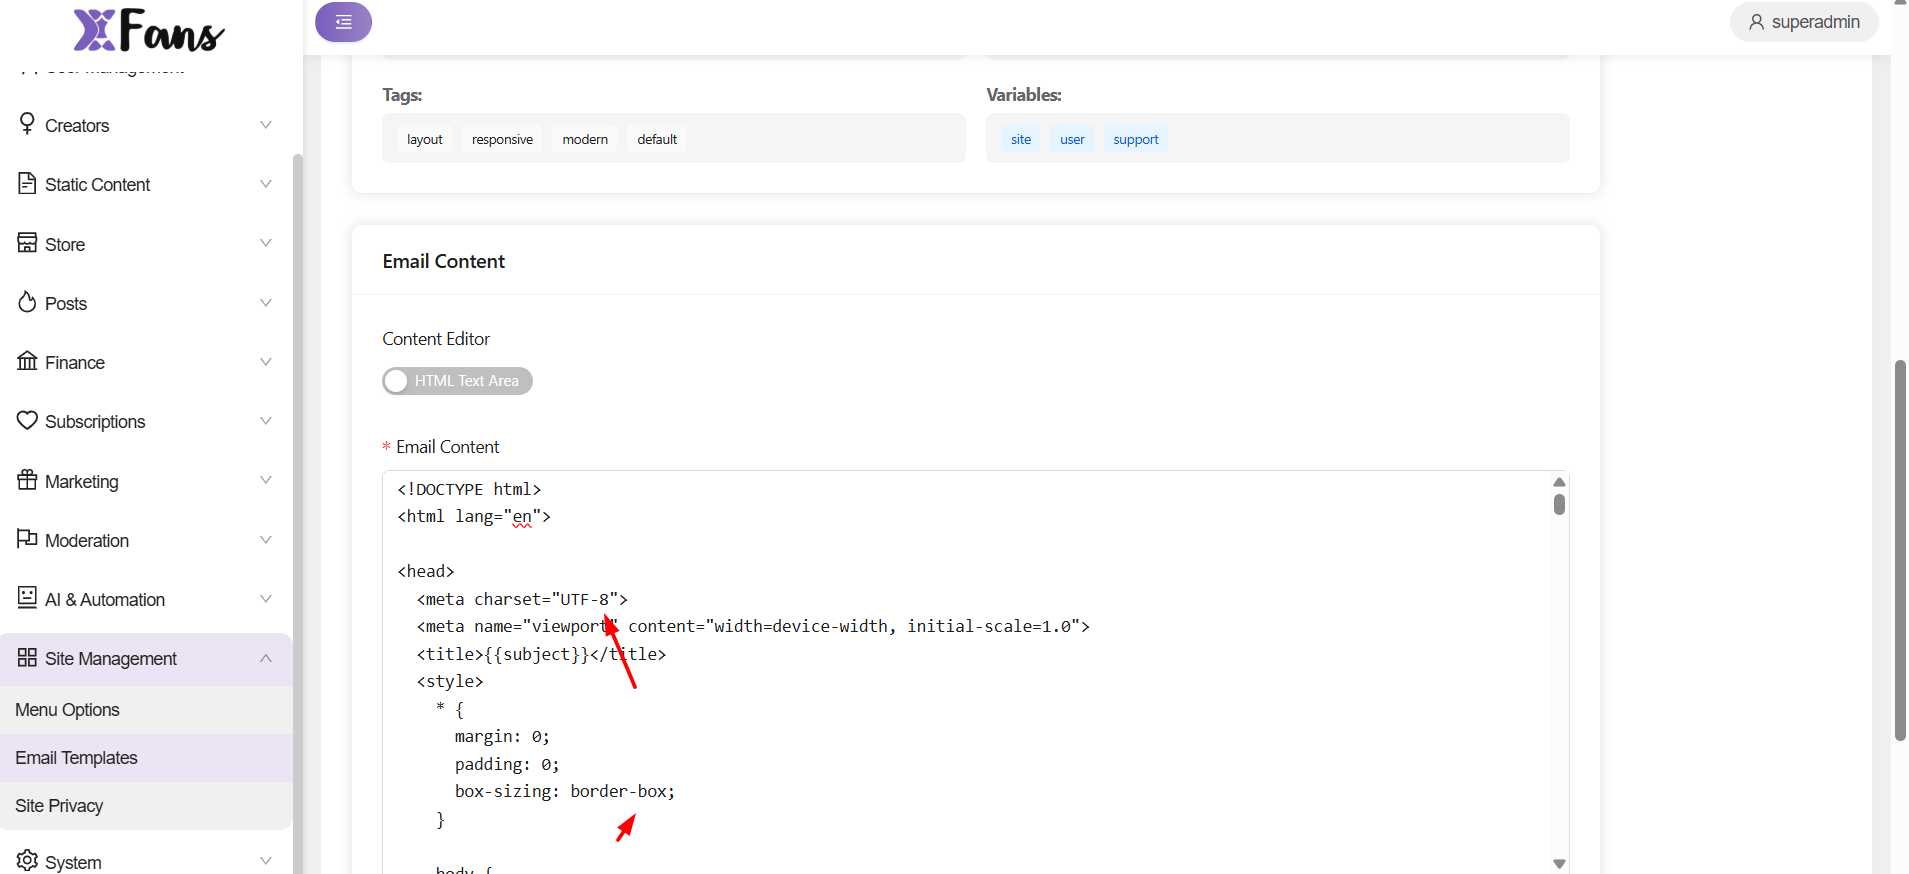Click the Static Content document icon

click(x=27, y=184)
